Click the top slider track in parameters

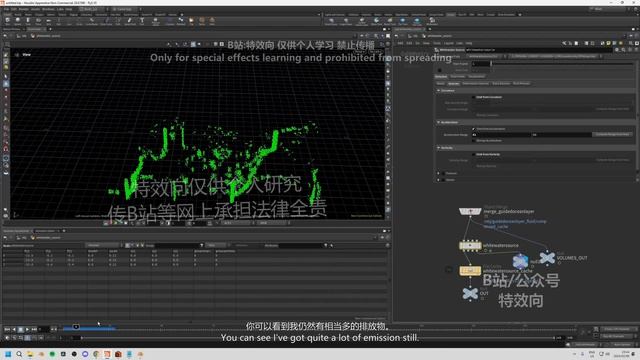pyautogui.click(x=562, y=64)
